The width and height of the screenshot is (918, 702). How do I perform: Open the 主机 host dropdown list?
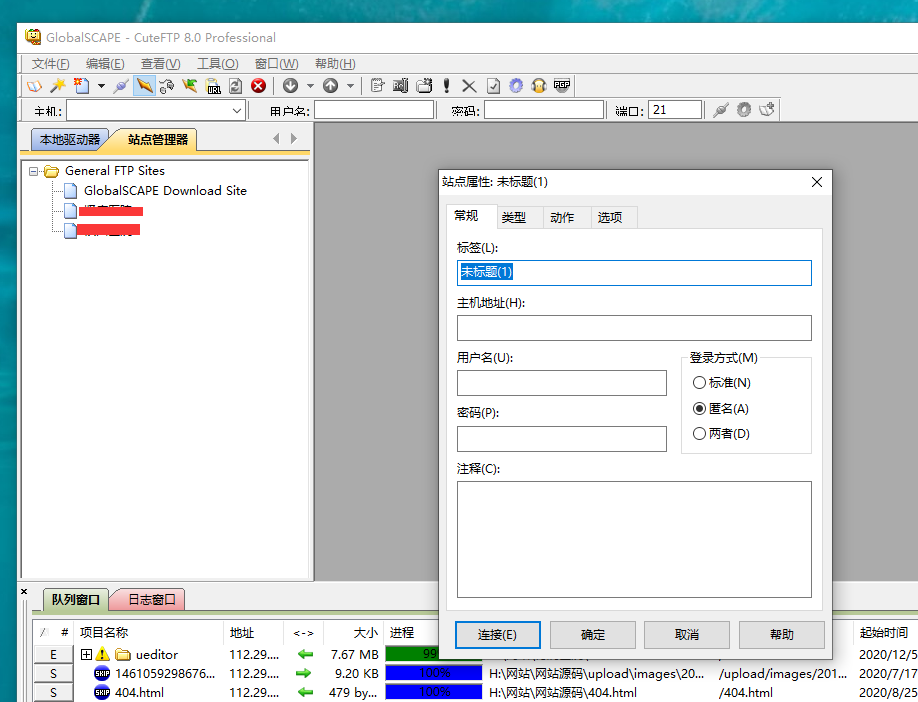(x=237, y=110)
